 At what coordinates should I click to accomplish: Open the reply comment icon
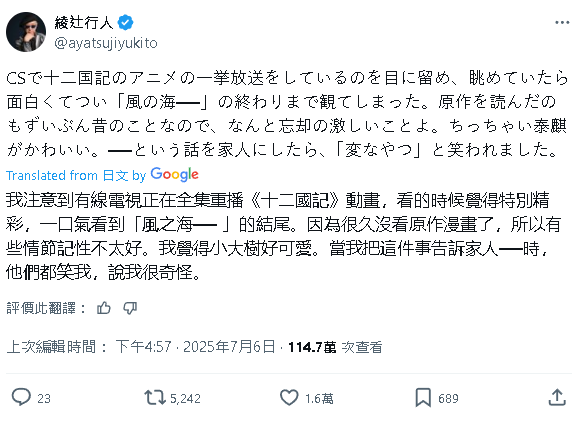[x=21, y=397]
